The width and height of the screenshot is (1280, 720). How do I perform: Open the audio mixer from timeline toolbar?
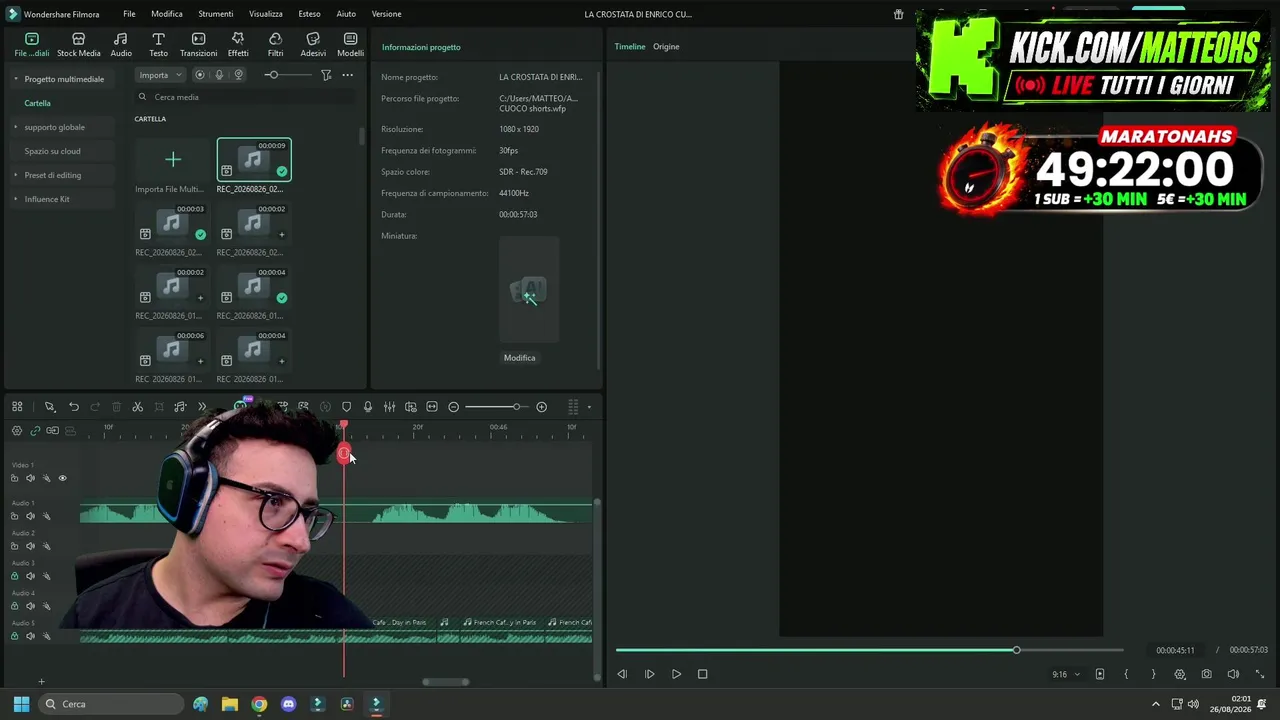point(389,407)
